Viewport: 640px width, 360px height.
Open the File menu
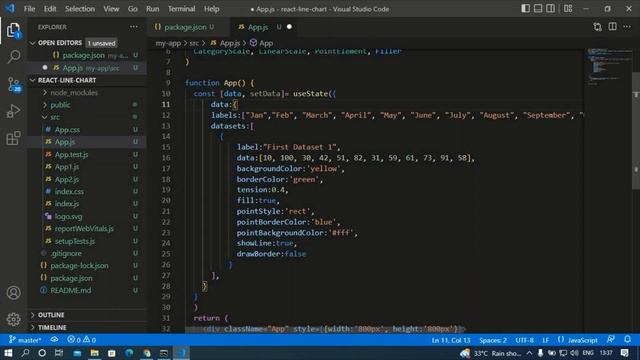[29, 9]
